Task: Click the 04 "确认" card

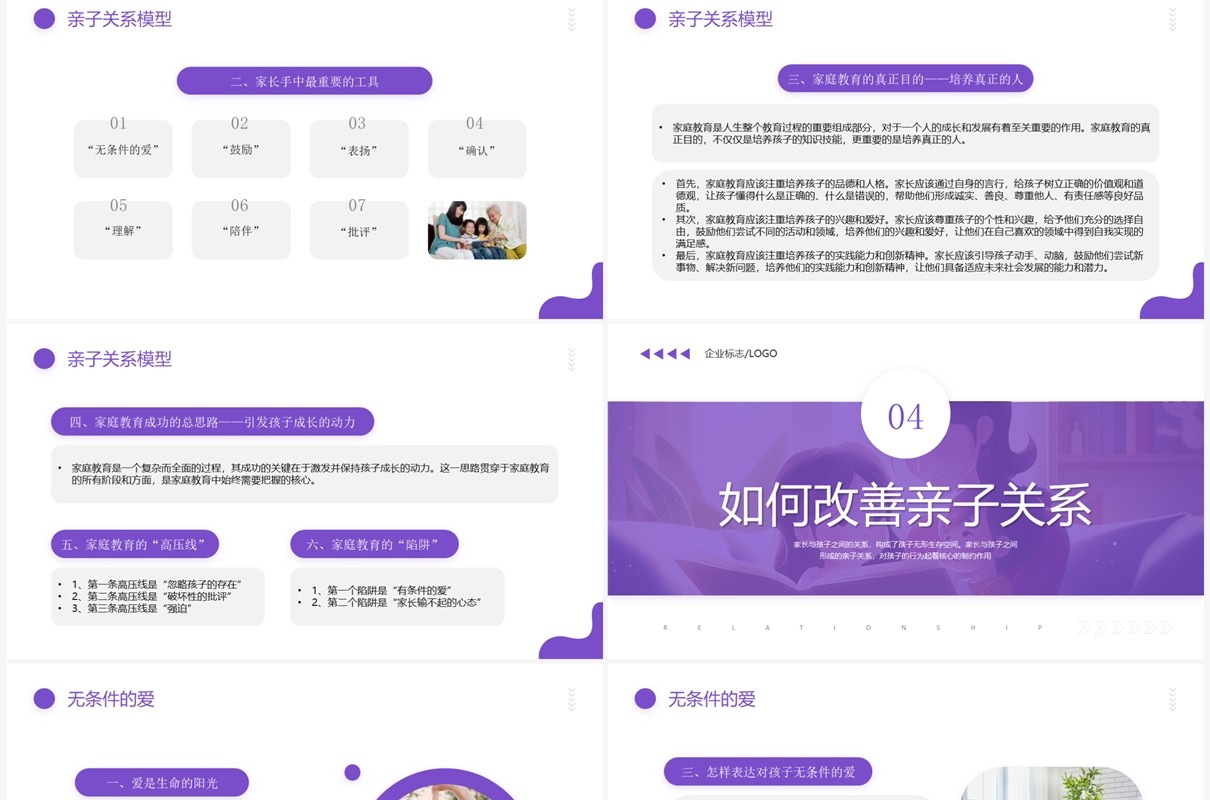Action: [x=477, y=149]
